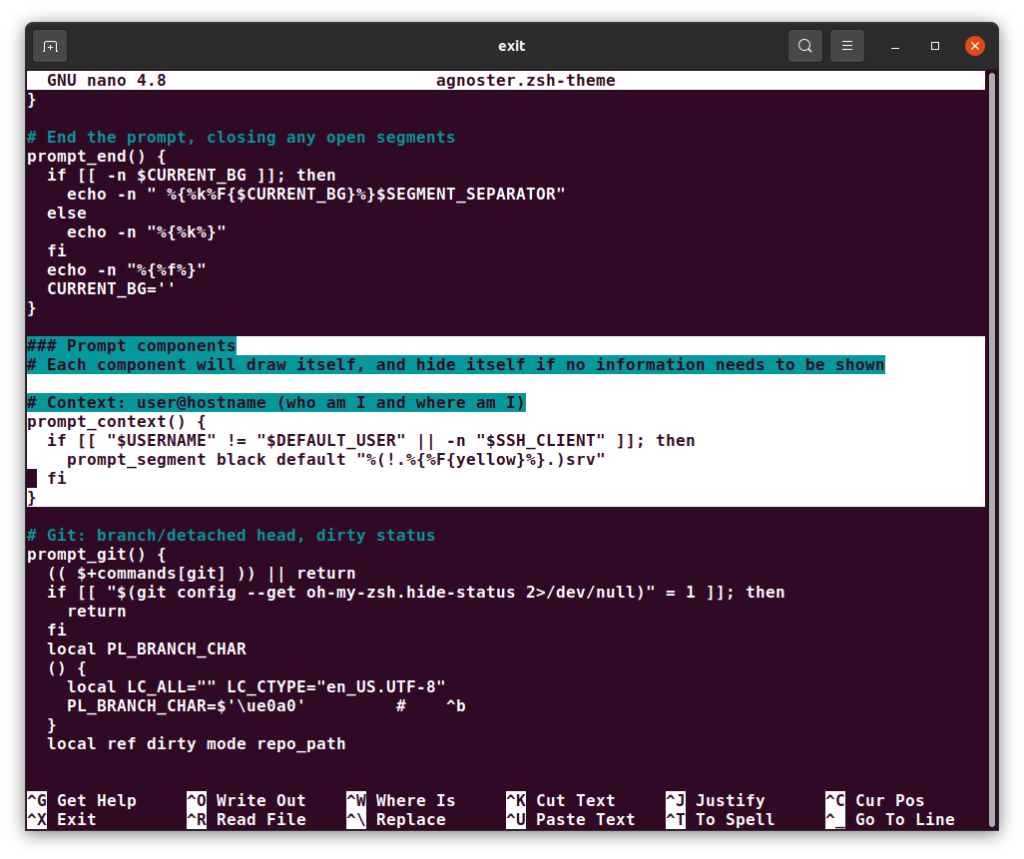
Task: Click Paste Text in the footer
Action: (585, 819)
